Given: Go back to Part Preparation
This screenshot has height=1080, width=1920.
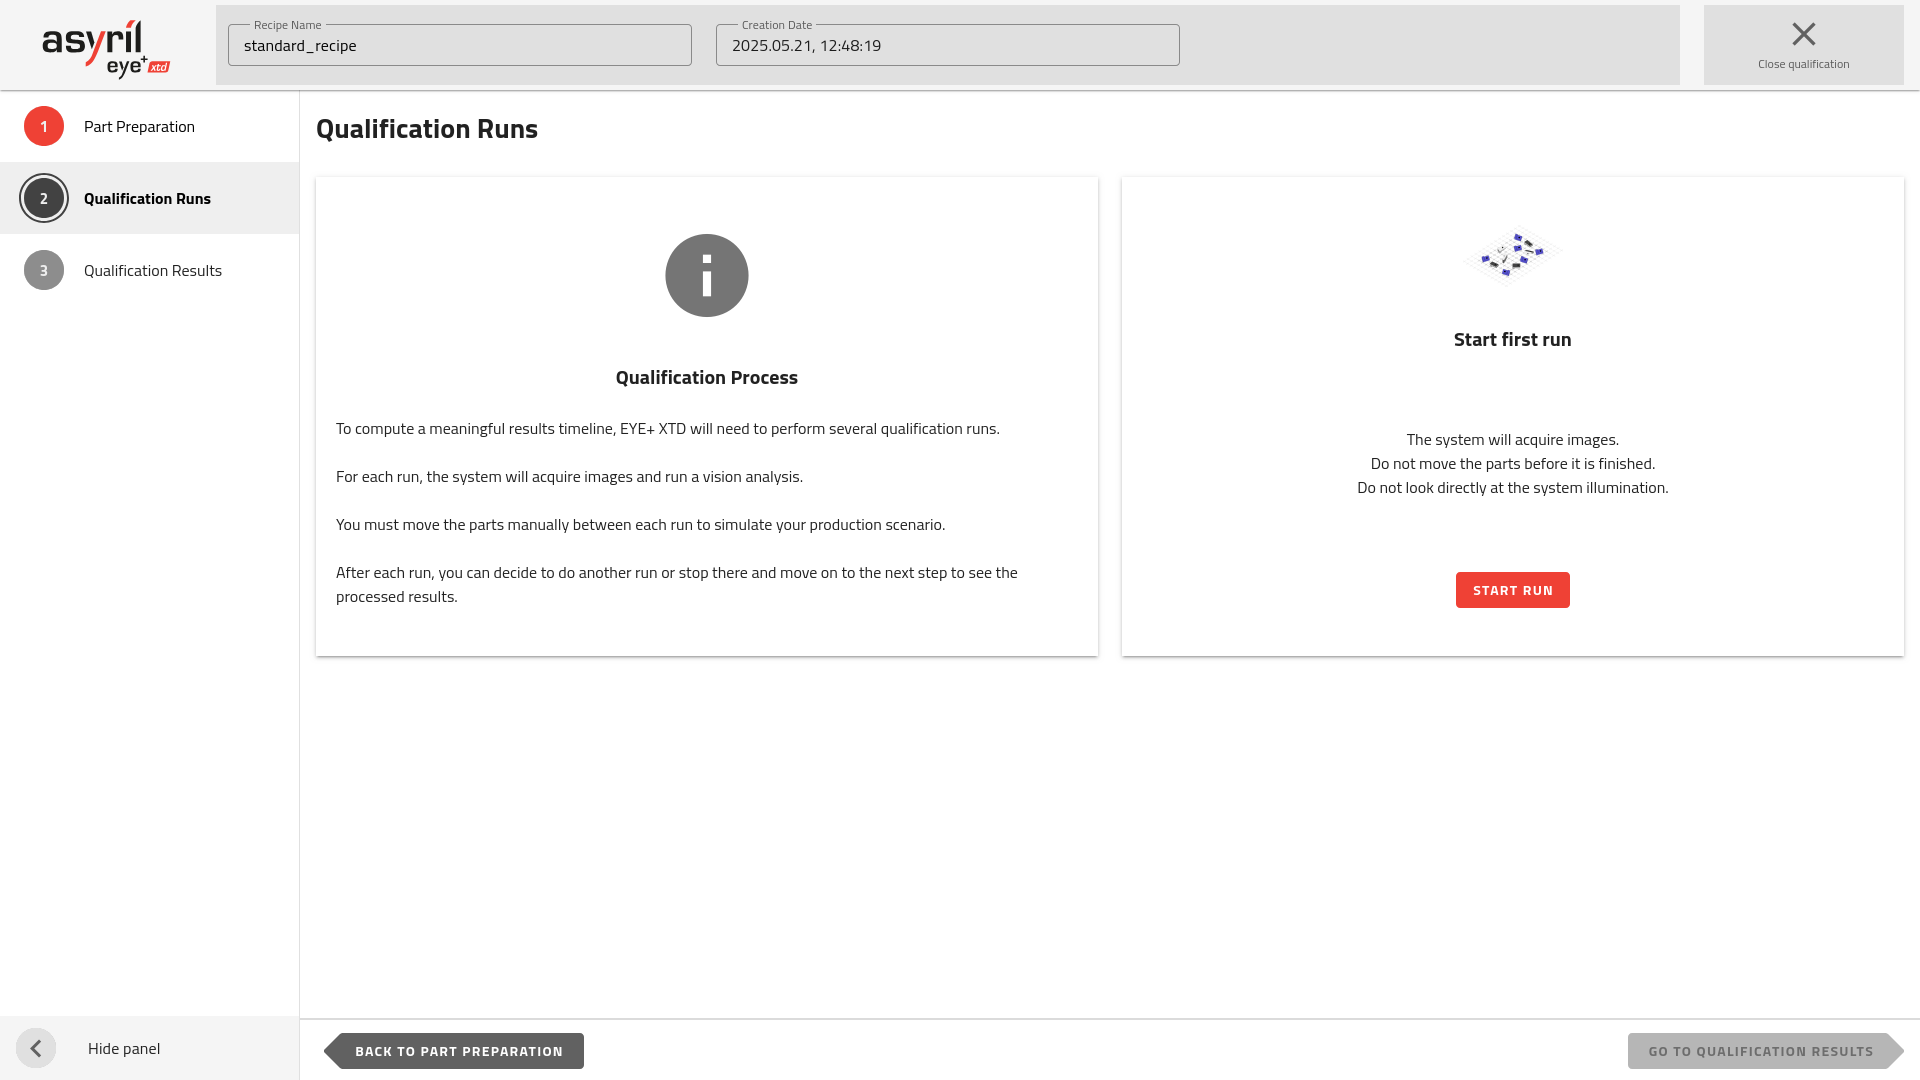Looking at the screenshot, I should point(455,1051).
